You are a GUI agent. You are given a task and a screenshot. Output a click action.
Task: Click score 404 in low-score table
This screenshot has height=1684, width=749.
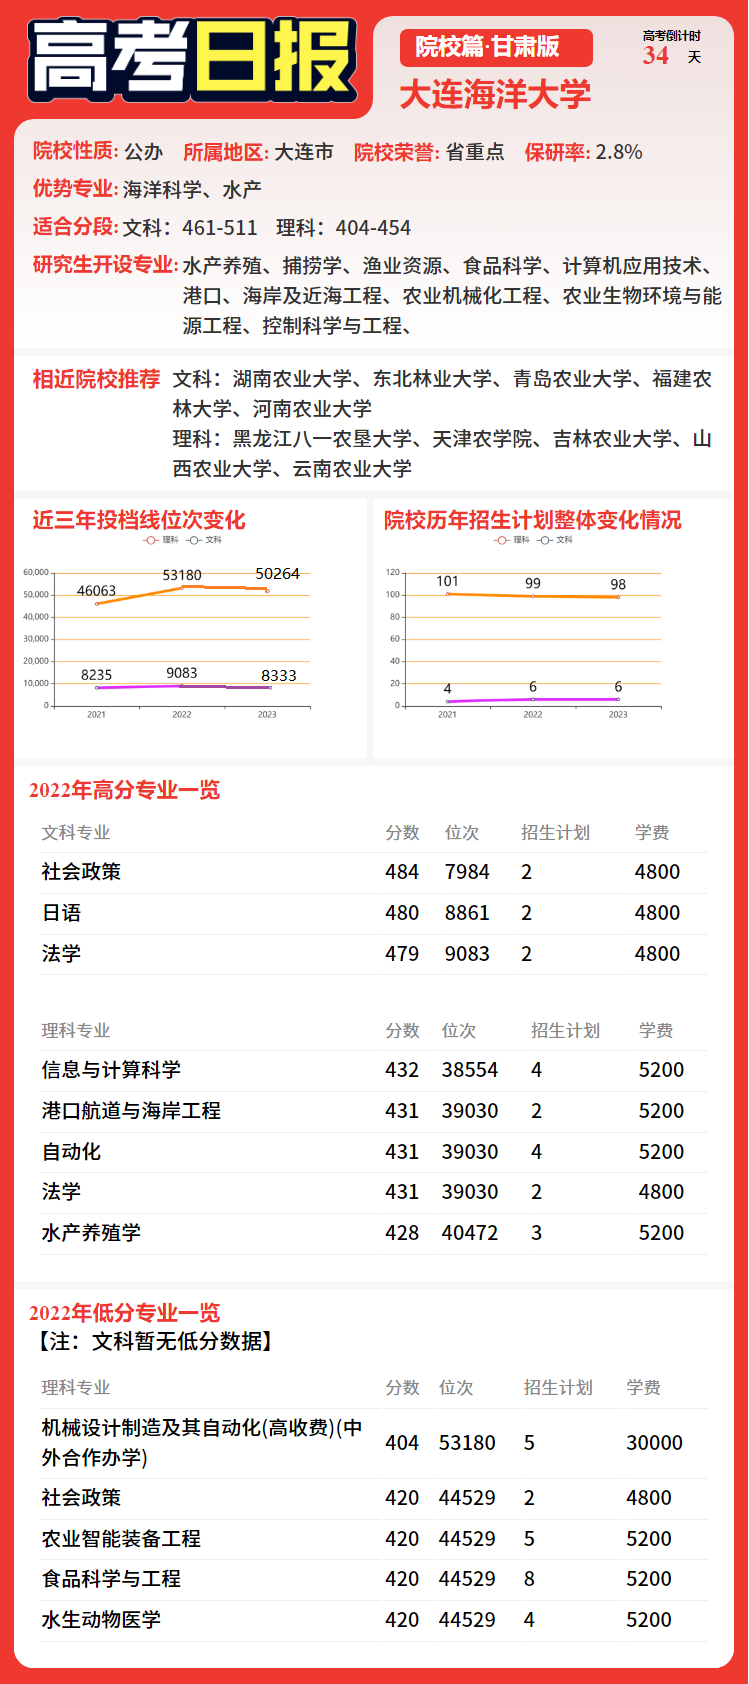click(402, 1443)
